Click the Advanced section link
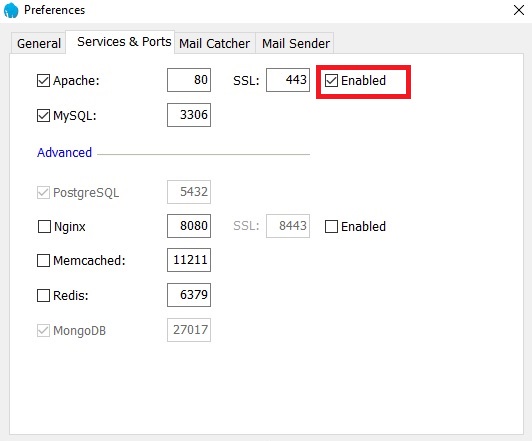The image size is (532, 441). (x=64, y=153)
